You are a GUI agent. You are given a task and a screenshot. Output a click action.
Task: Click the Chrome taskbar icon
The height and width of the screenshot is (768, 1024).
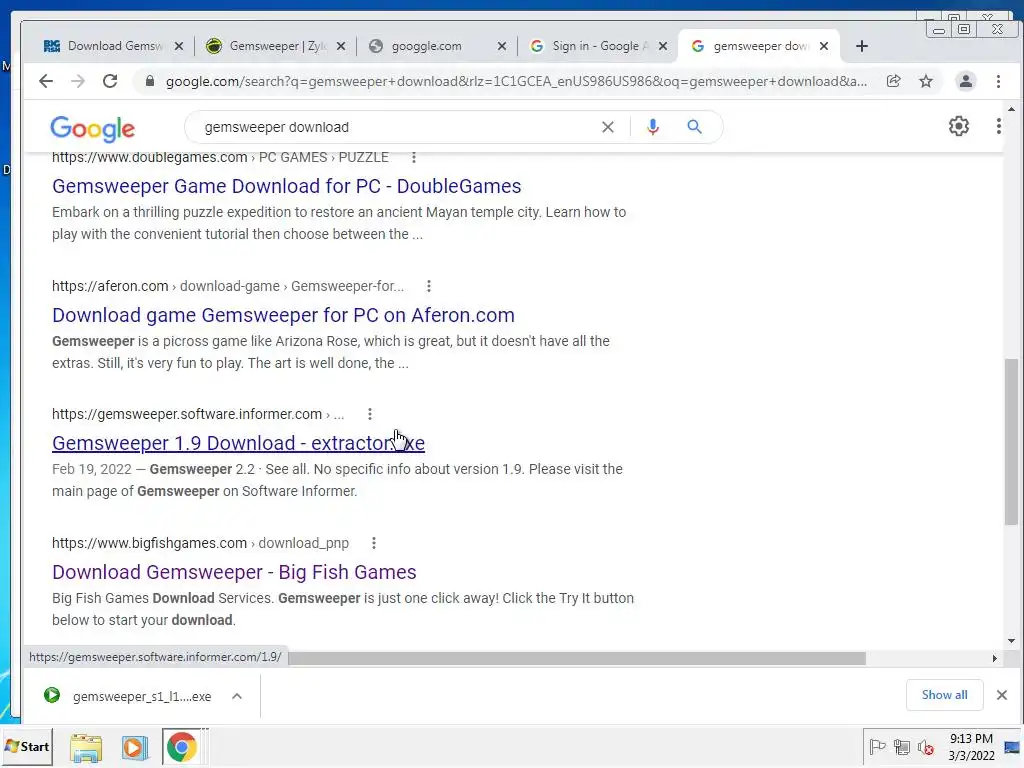[x=182, y=747]
